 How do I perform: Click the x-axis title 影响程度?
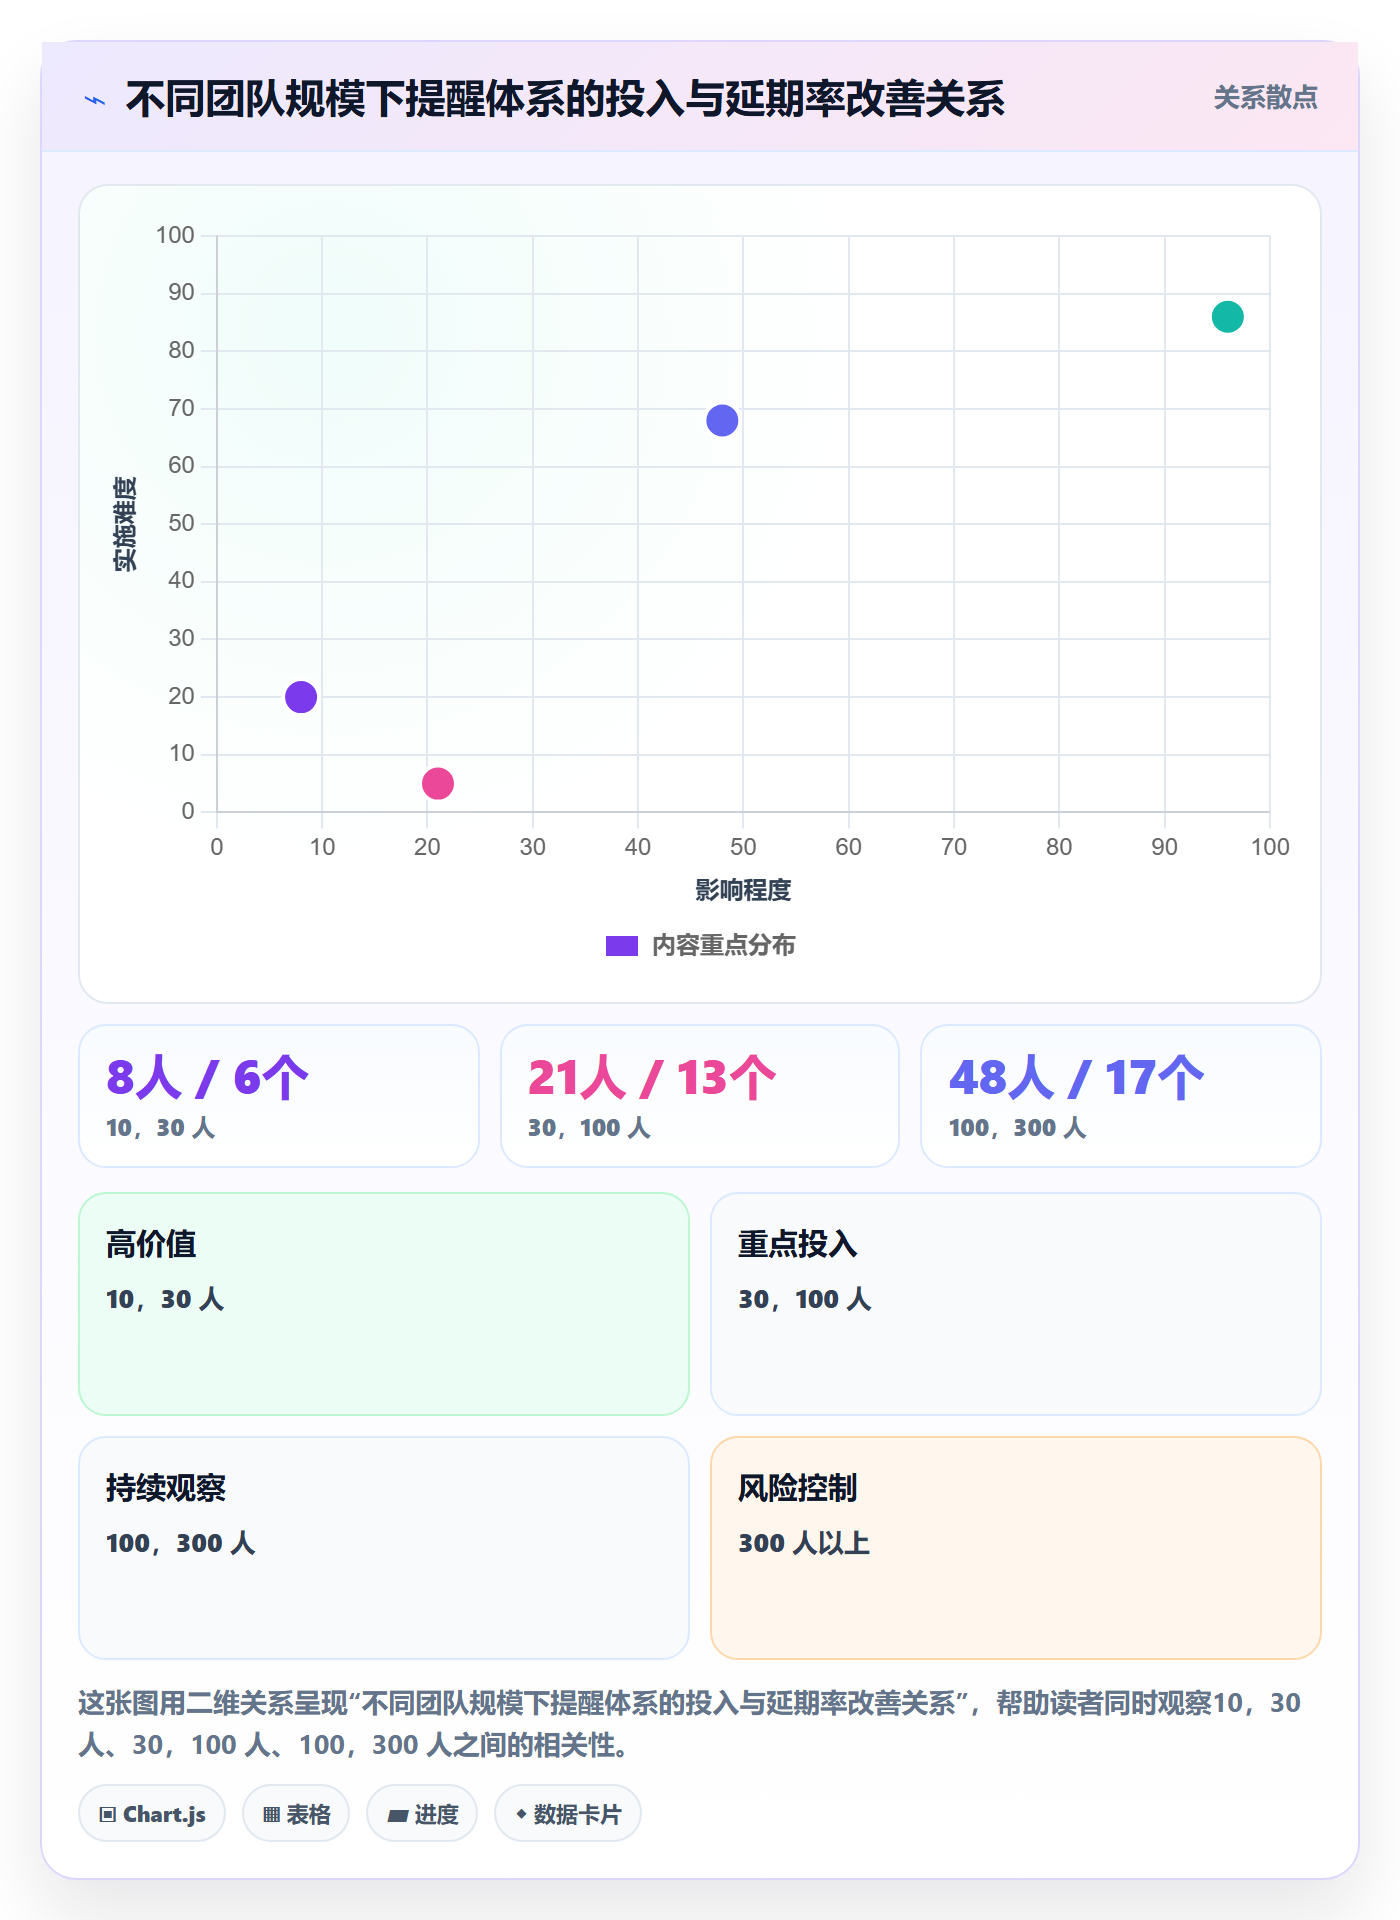(743, 890)
